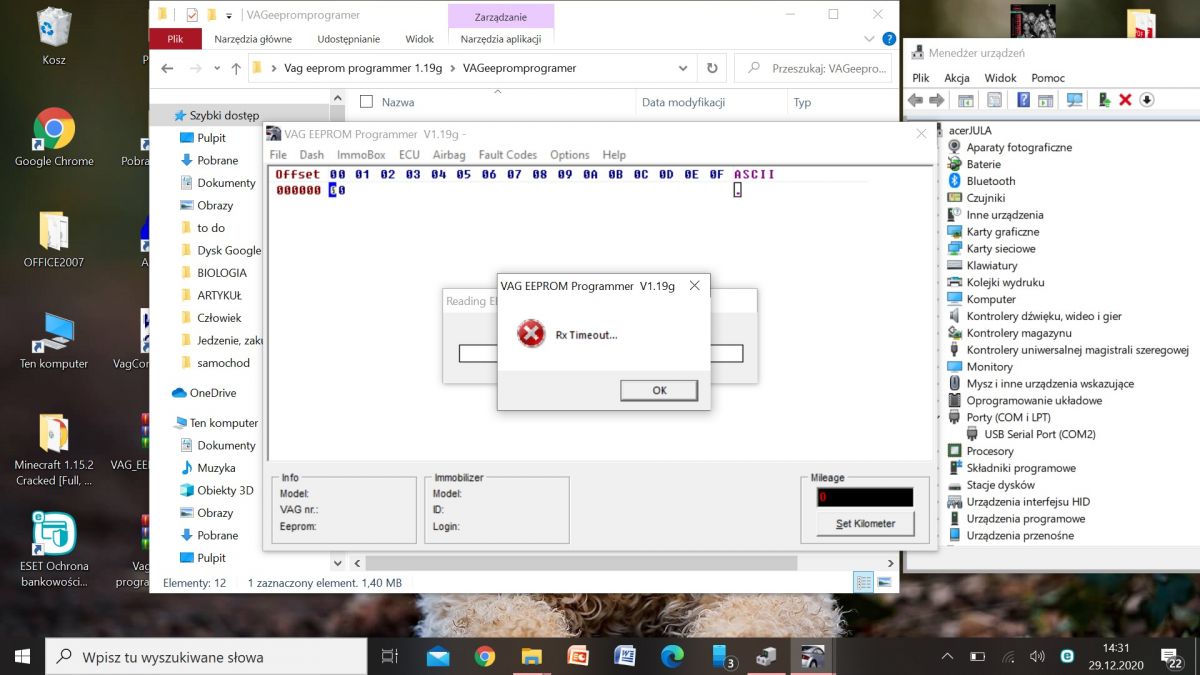Screen dimensions: 1200x675
Task: Open Properties icon in Device Manager toolbar
Action: 994,100
